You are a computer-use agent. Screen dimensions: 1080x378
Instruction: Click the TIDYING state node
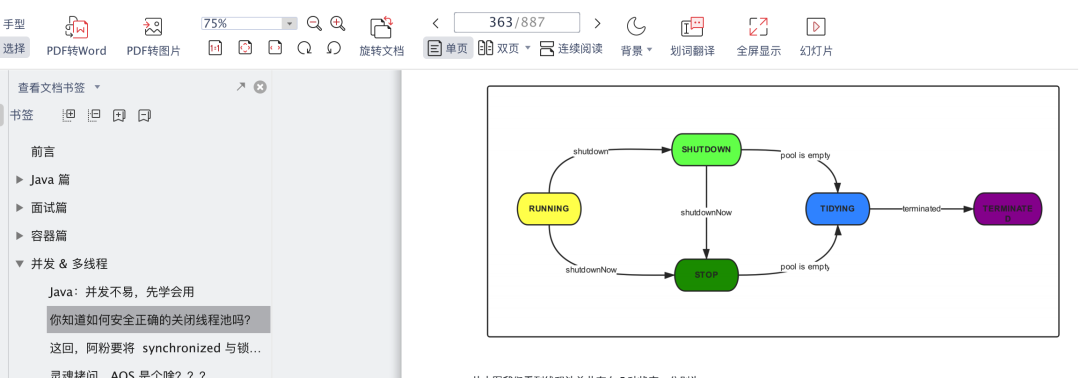tap(838, 209)
